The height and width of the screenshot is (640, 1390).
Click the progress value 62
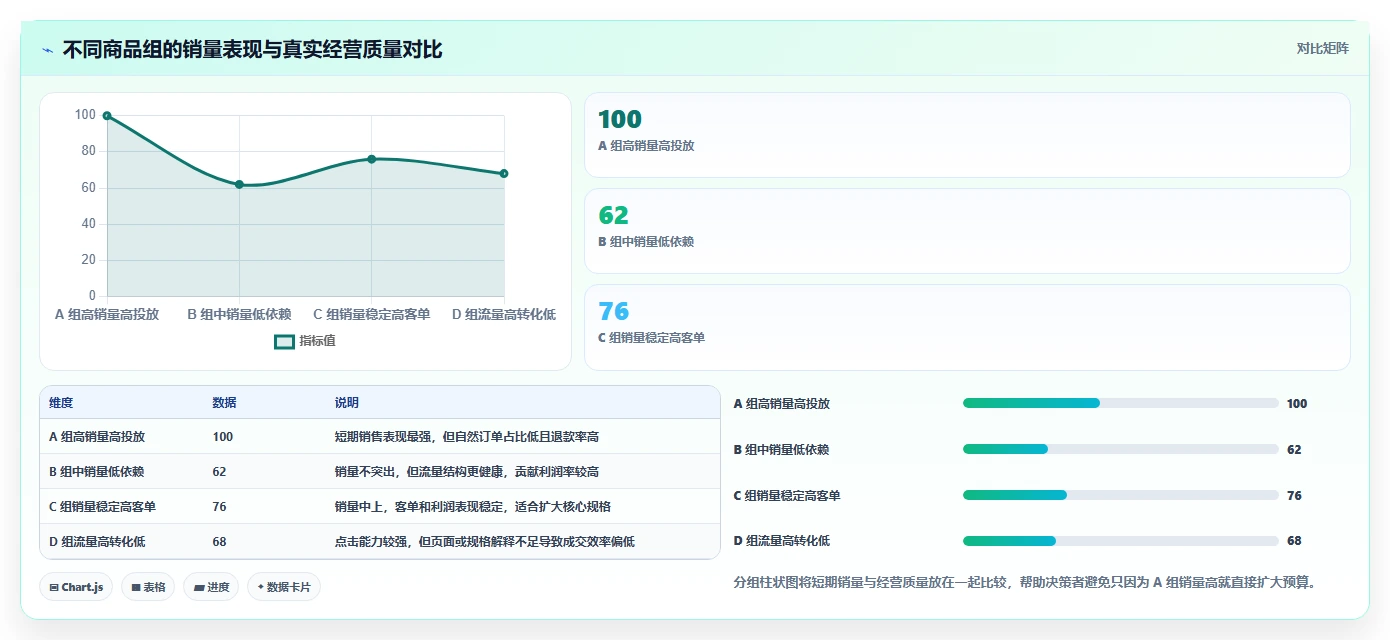[1294, 450]
